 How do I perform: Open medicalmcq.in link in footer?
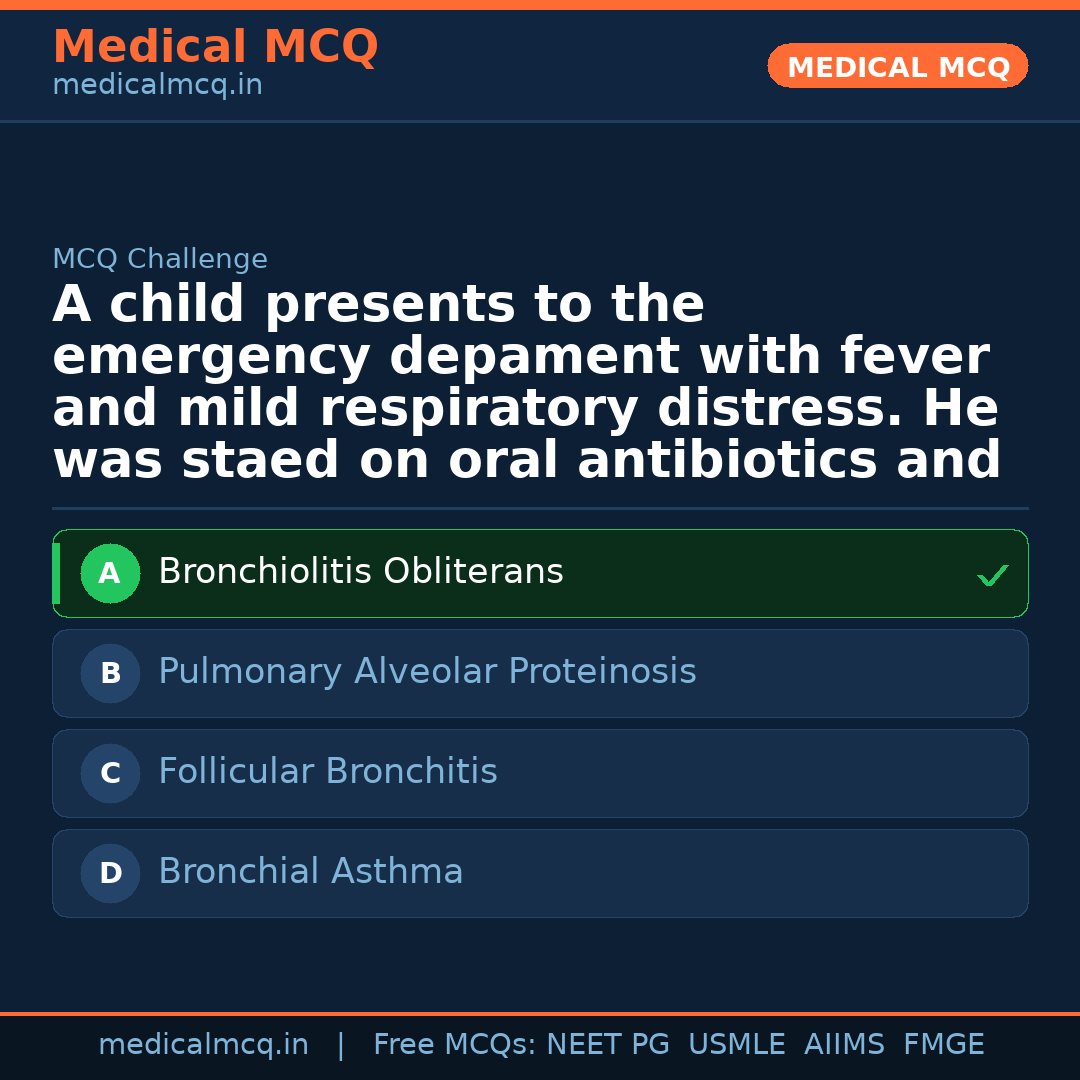click(203, 1045)
